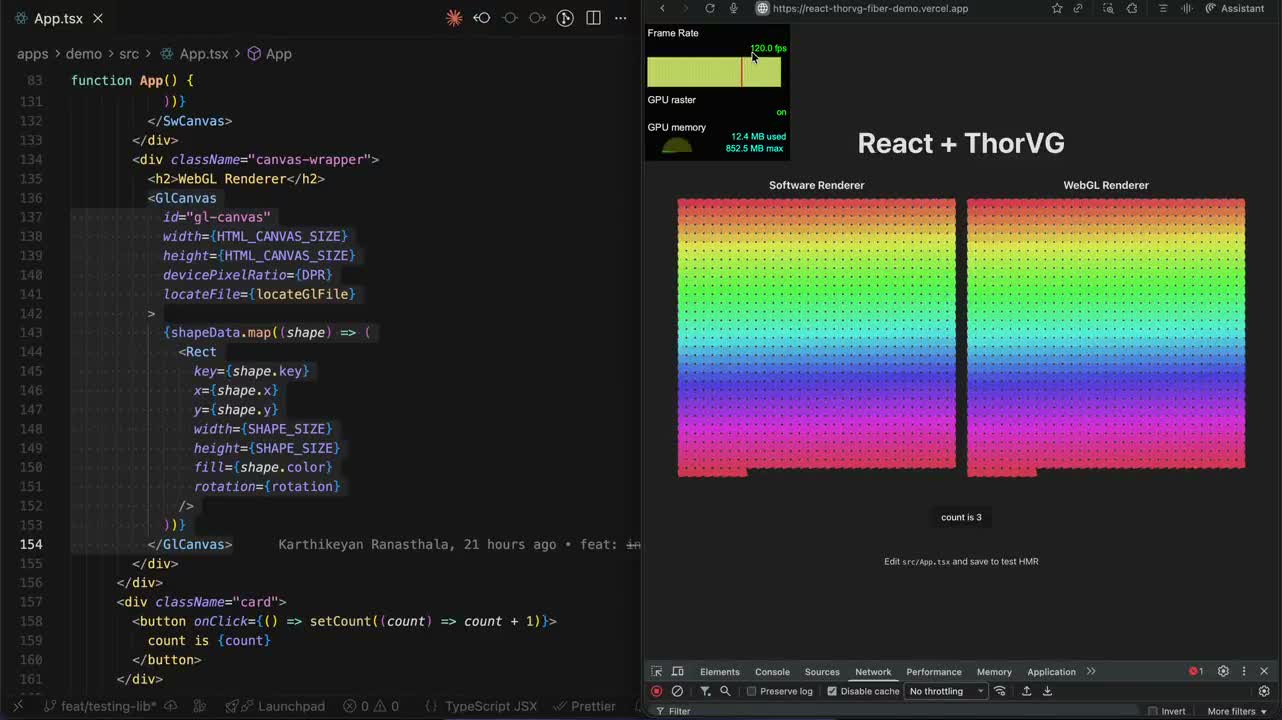Click the Software Renderer canvas
This screenshot has width=1282, height=720.
pos(816,337)
